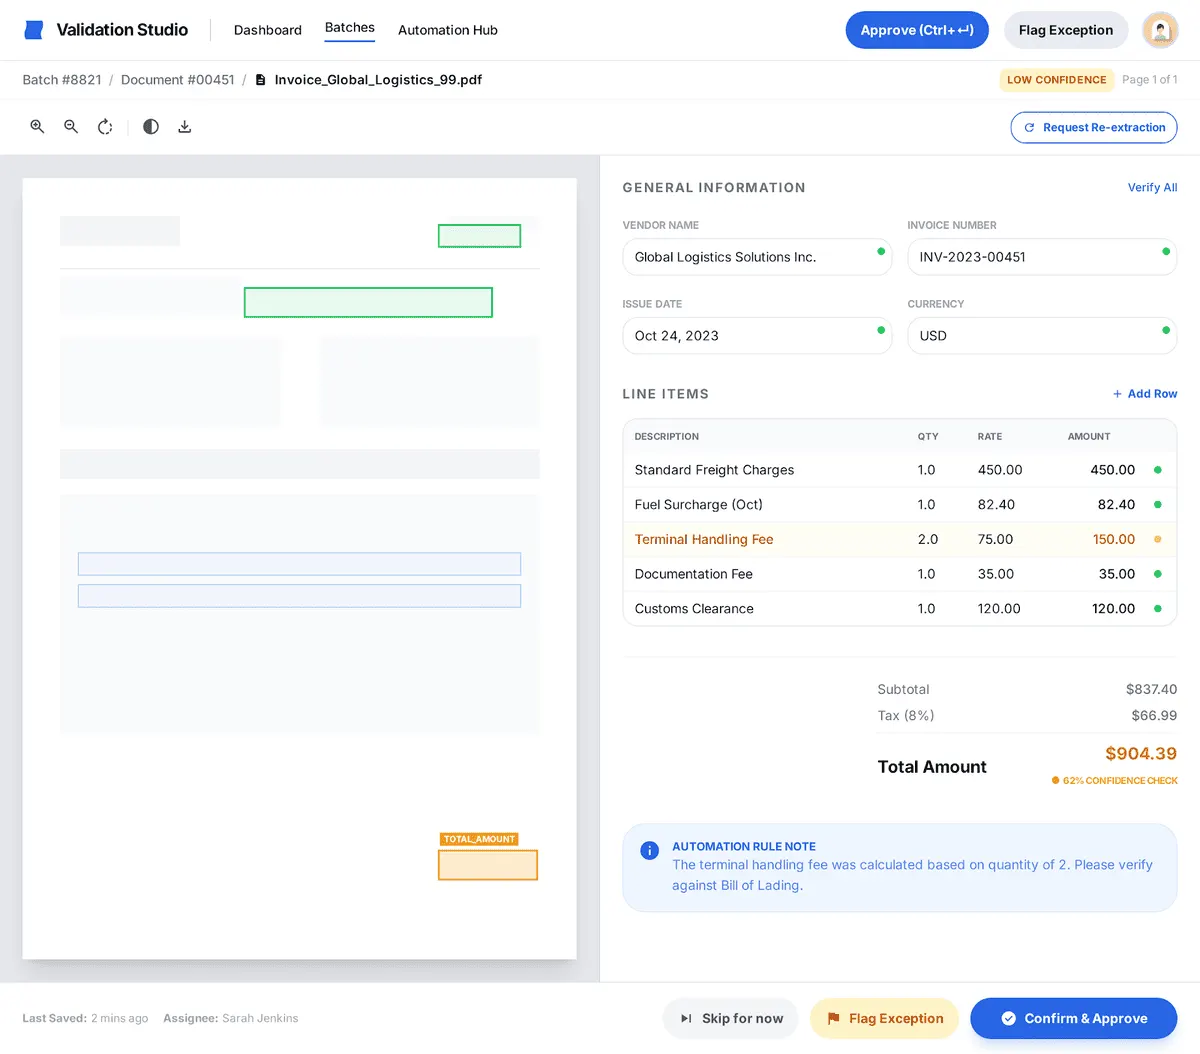Click Request Re-extraction
Image resolution: width=1200 pixels, height=1054 pixels.
coord(1094,127)
